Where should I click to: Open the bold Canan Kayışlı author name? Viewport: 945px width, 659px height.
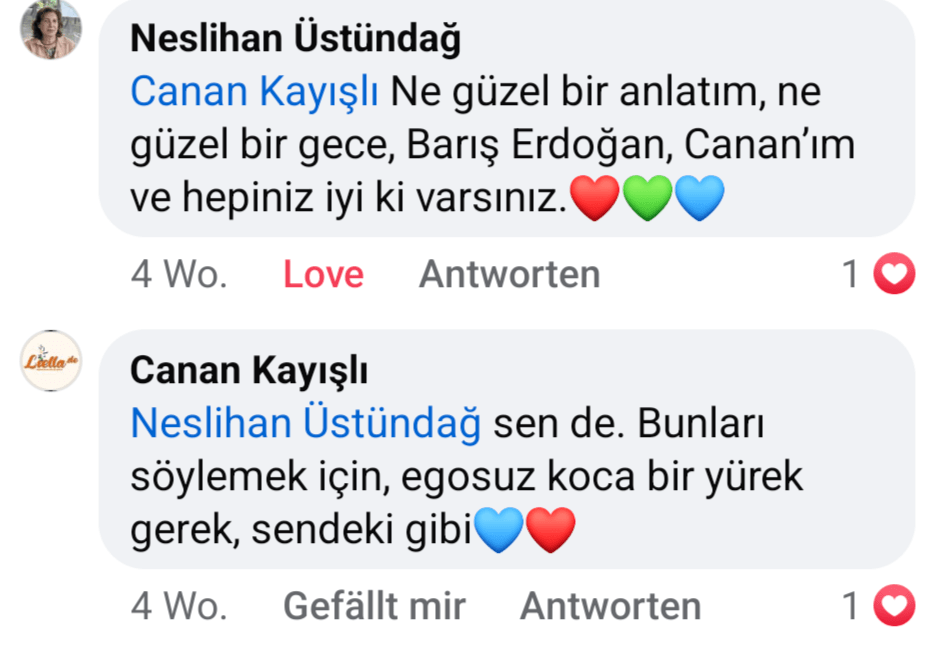pyautogui.click(x=249, y=371)
